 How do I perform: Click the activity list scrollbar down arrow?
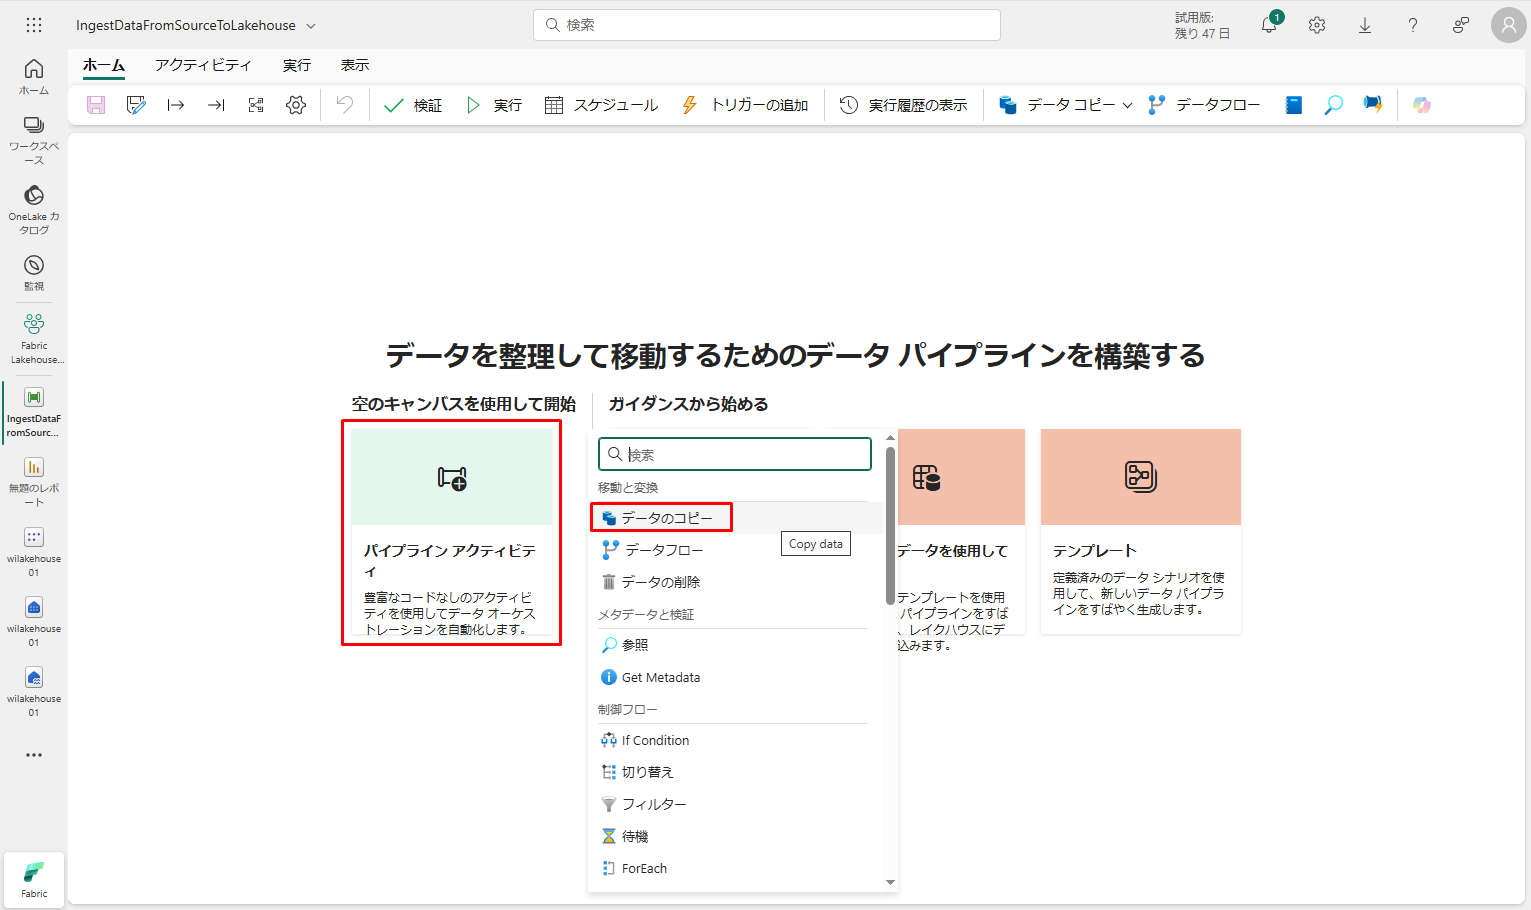890,882
